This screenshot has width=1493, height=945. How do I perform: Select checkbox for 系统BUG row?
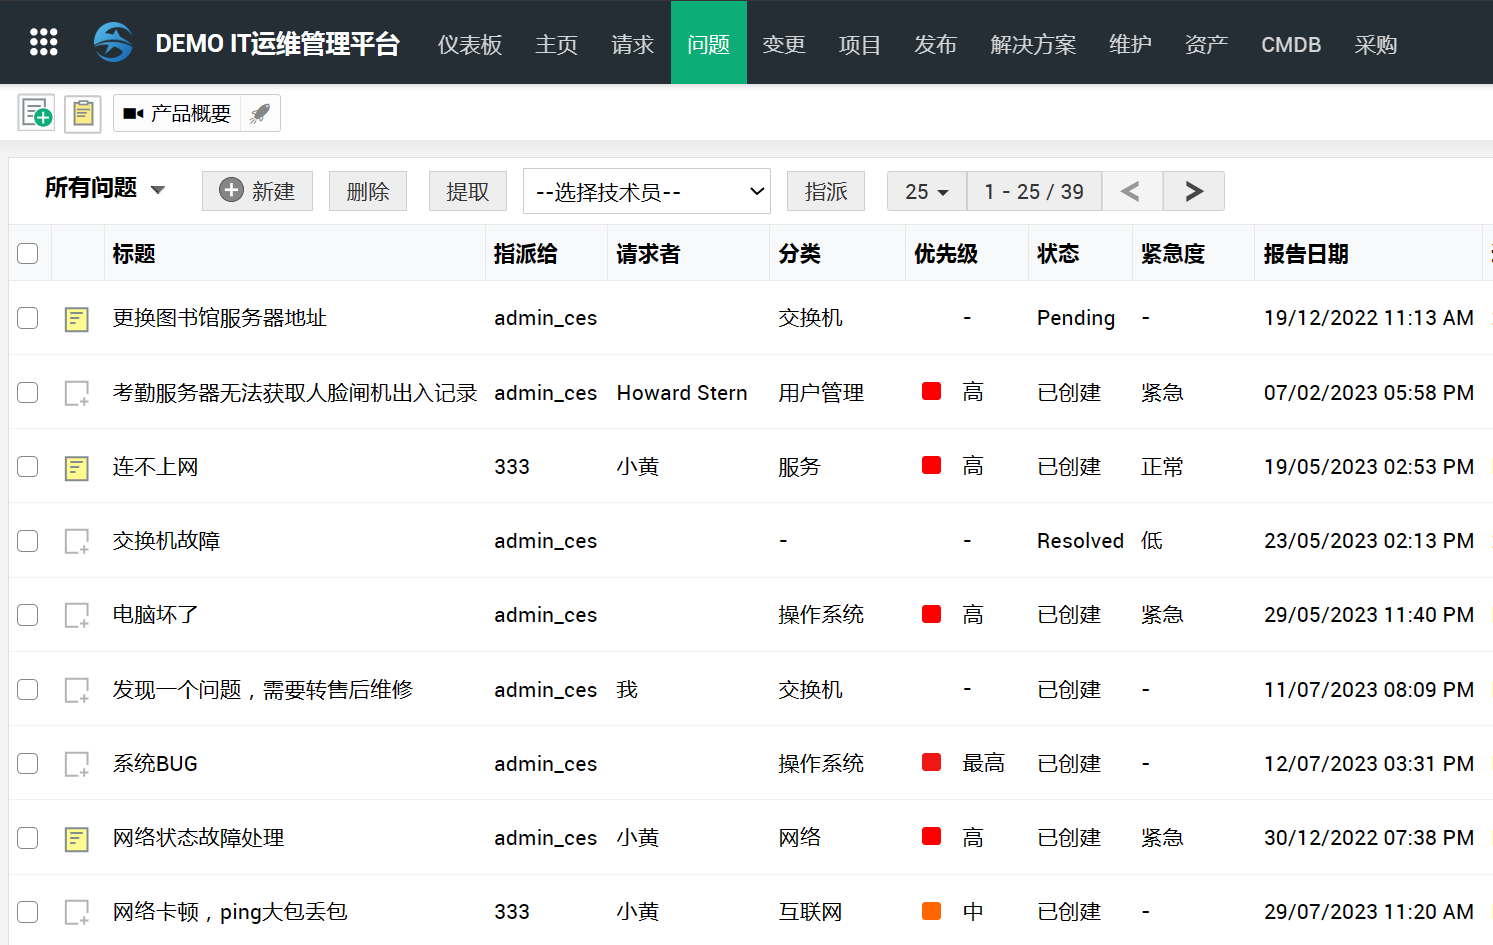[28, 764]
